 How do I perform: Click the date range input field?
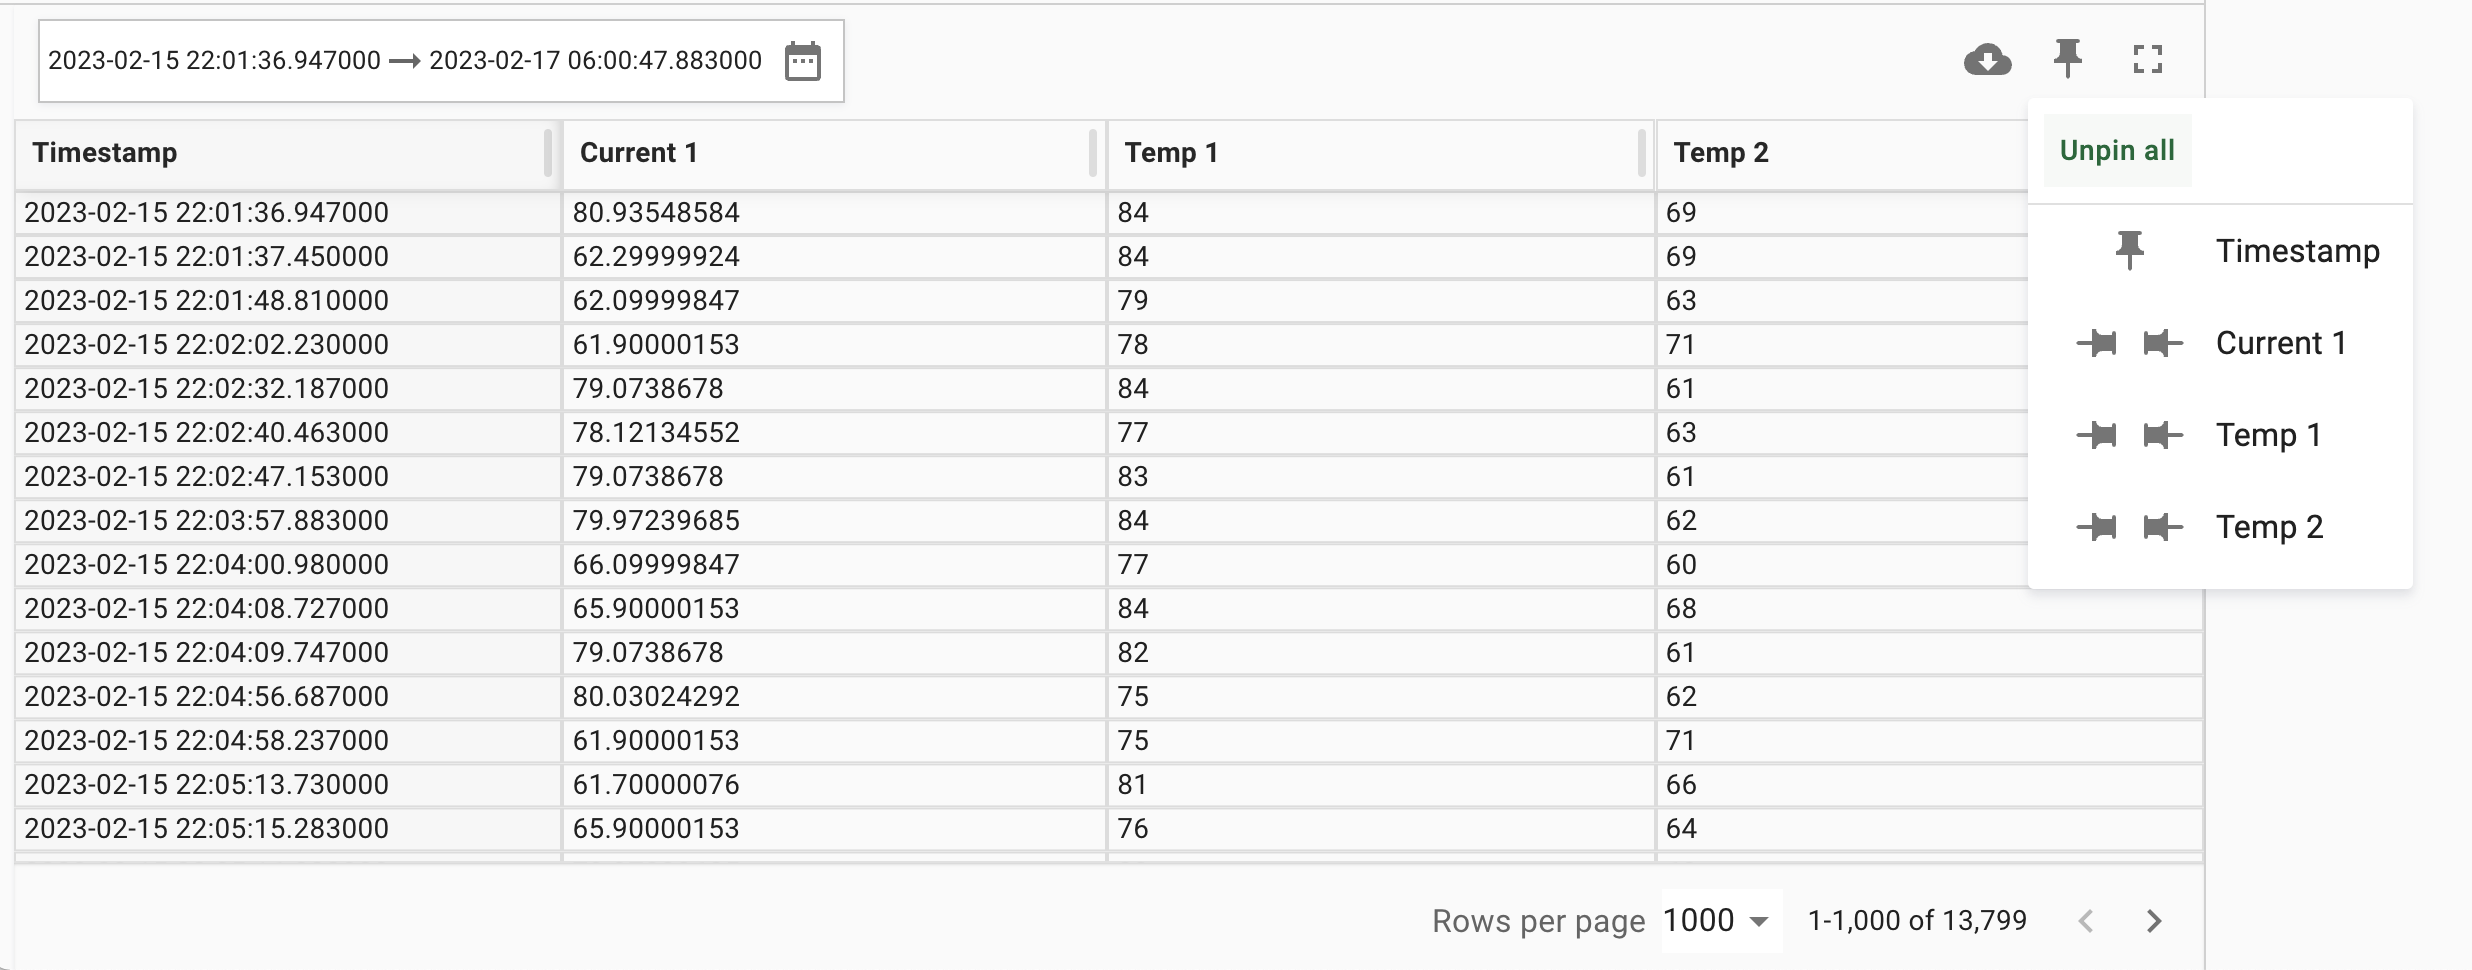click(x=441, y=61)
